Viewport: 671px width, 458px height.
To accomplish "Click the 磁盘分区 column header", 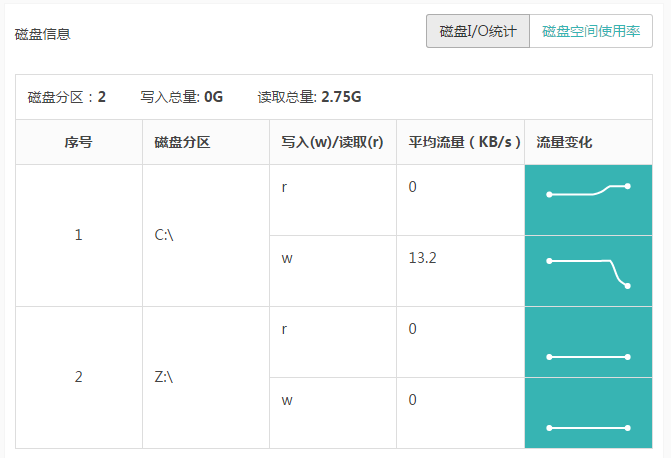I will point(206,142).
